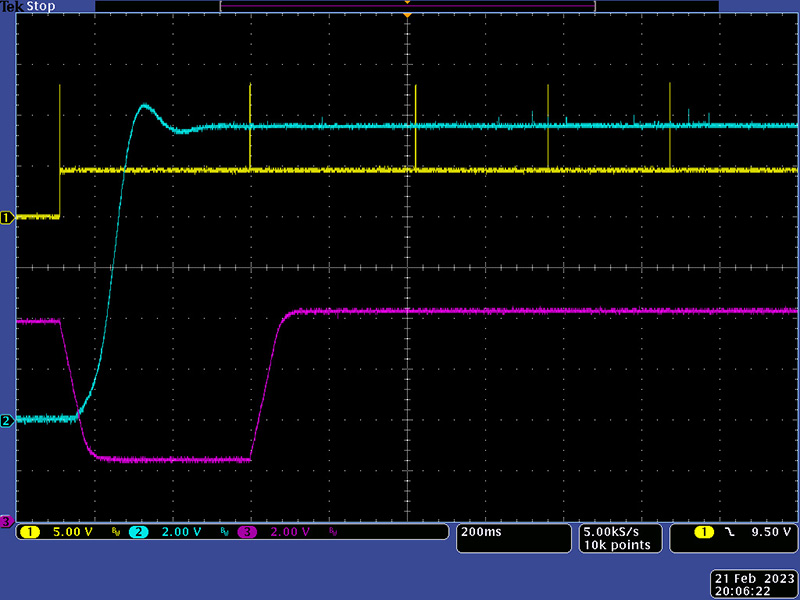This screenshot has height=600, width=800.
Task: Click the channel 1 5.00 V scale readout
Action: pyautogui.click(x=73, y=532)
